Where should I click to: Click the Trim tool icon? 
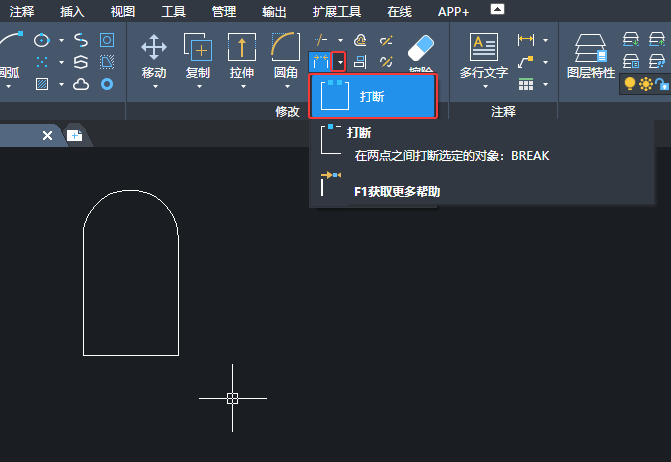321,40
